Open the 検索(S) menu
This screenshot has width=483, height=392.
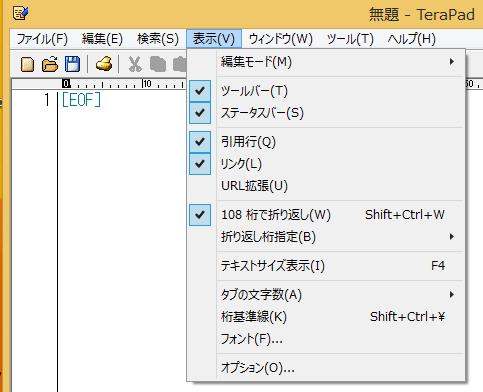[x=158, y=39]
